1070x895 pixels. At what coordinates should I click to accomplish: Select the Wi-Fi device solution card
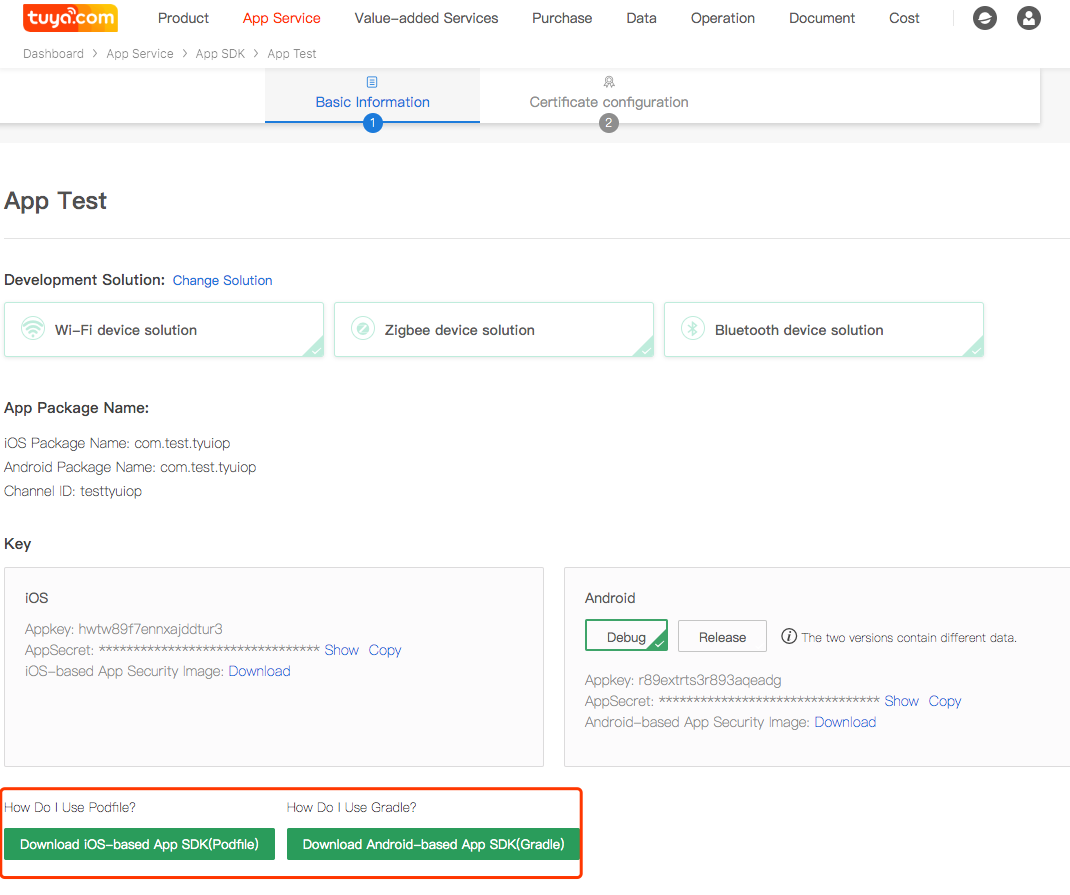coord(164,329)
